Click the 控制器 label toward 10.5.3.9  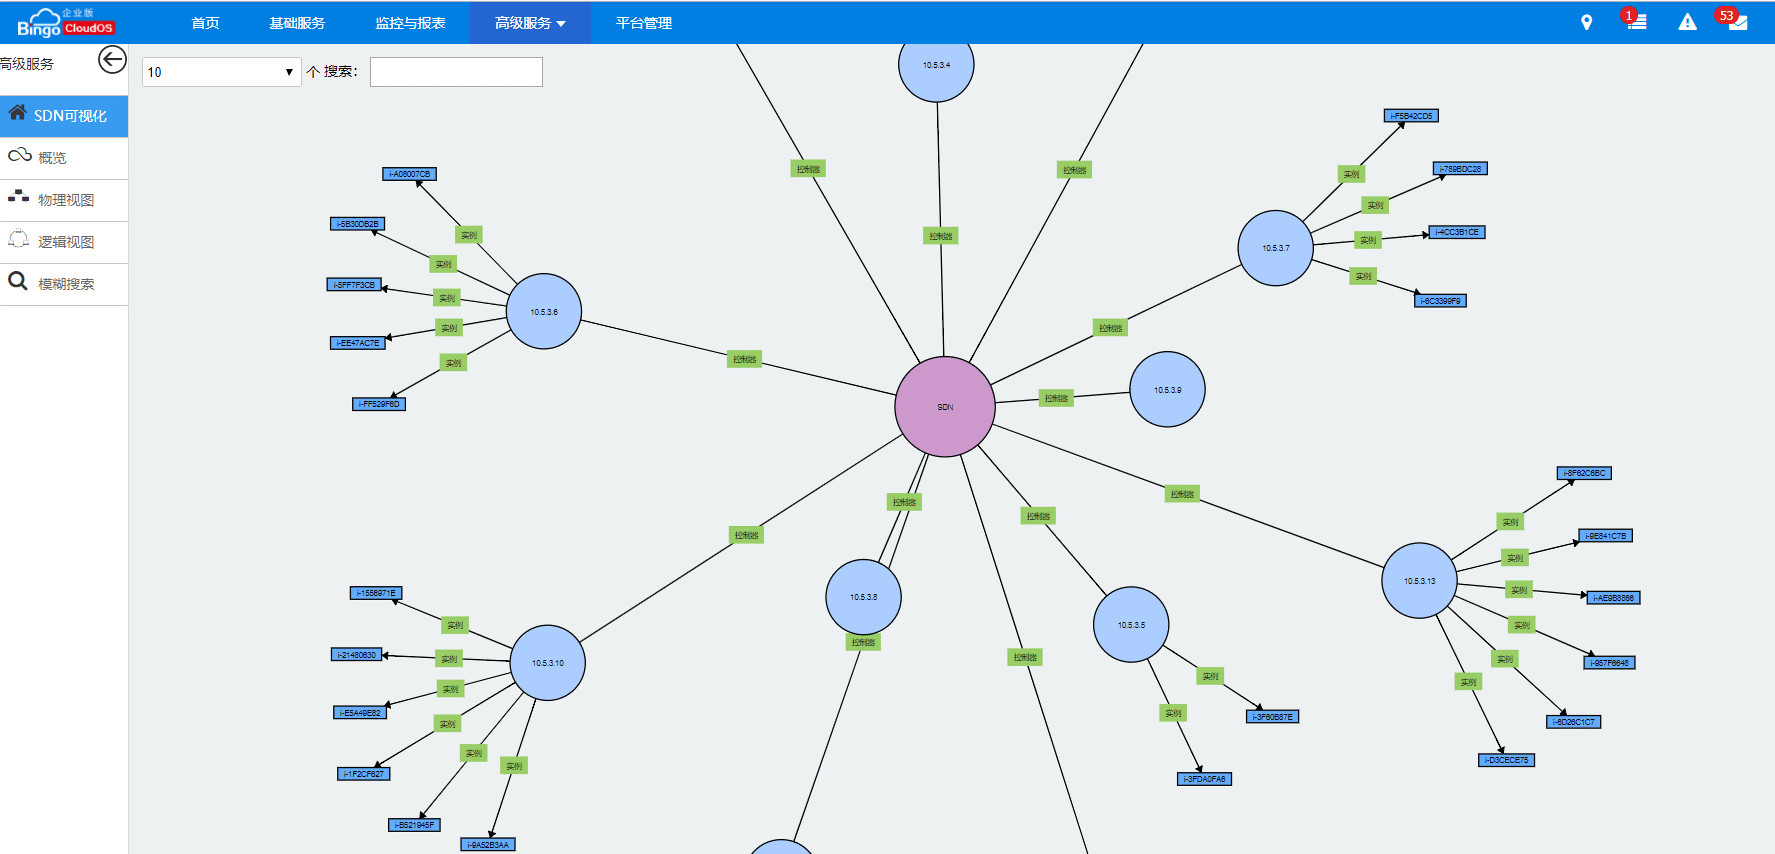1056,398
